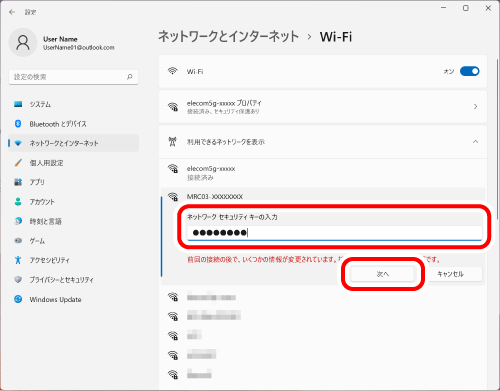
Task: Open ゲーム settings category
Action: click(73, 241)
